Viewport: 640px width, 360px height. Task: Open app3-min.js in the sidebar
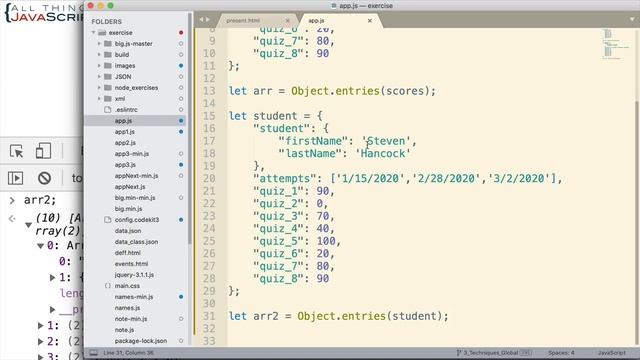(131, 153)
